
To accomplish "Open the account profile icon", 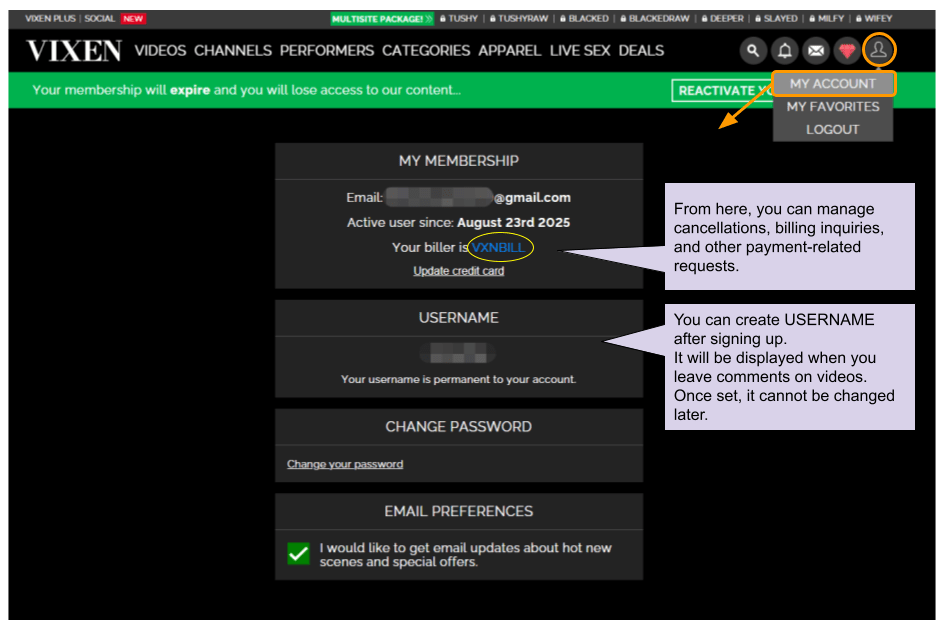I will pyautogui.click(x=878, y=50).
